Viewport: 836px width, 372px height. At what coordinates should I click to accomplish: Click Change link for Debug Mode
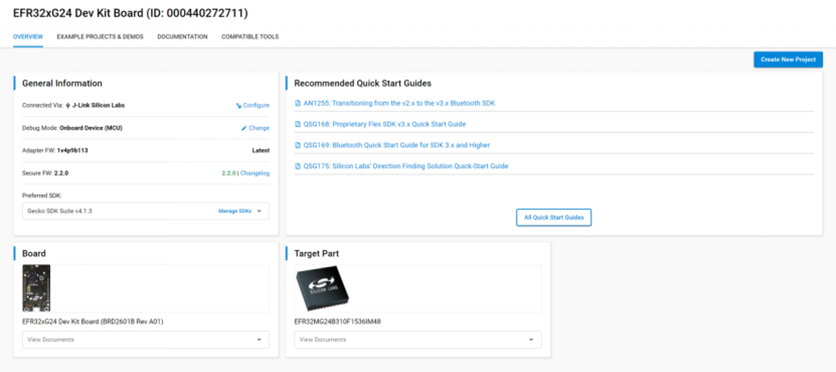(259, 128)
